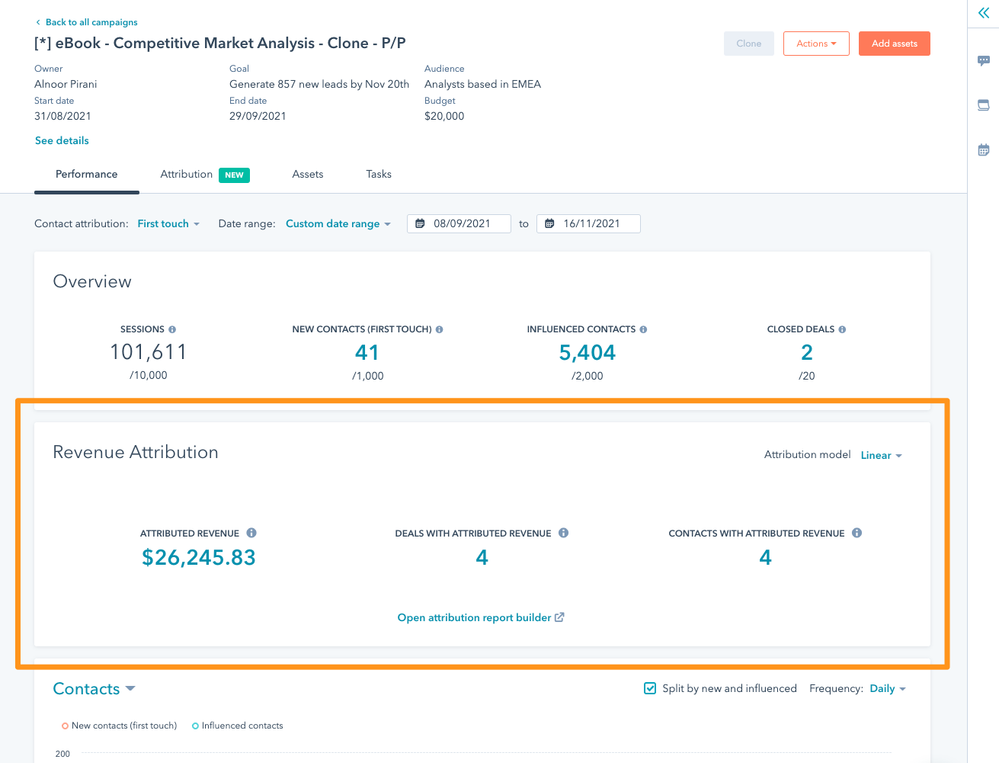Toggle New contacts (first touch) legend series
This screenshot has height=763, width=999.
[119, 725]
